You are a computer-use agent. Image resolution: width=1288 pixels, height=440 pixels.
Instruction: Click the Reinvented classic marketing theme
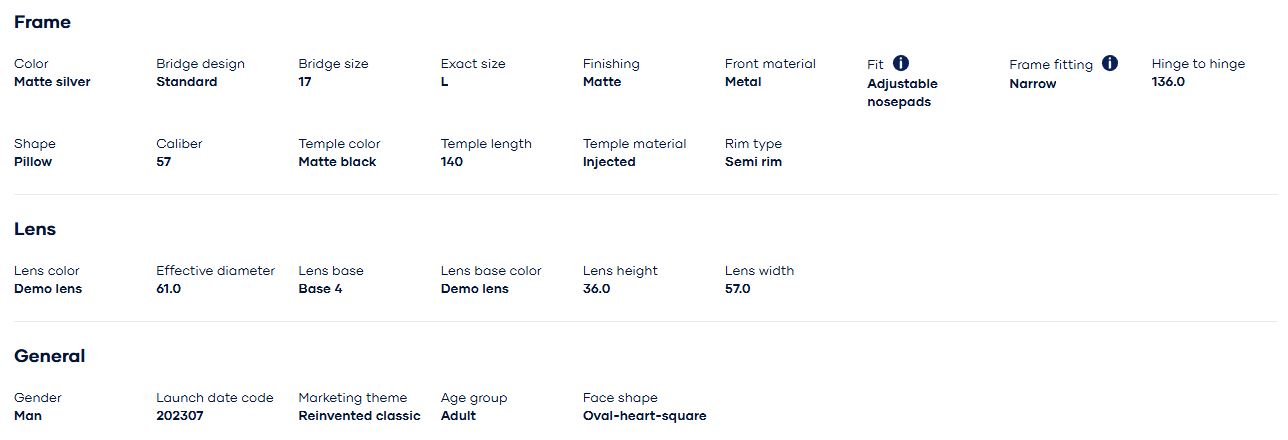click(x=359, y=416)
